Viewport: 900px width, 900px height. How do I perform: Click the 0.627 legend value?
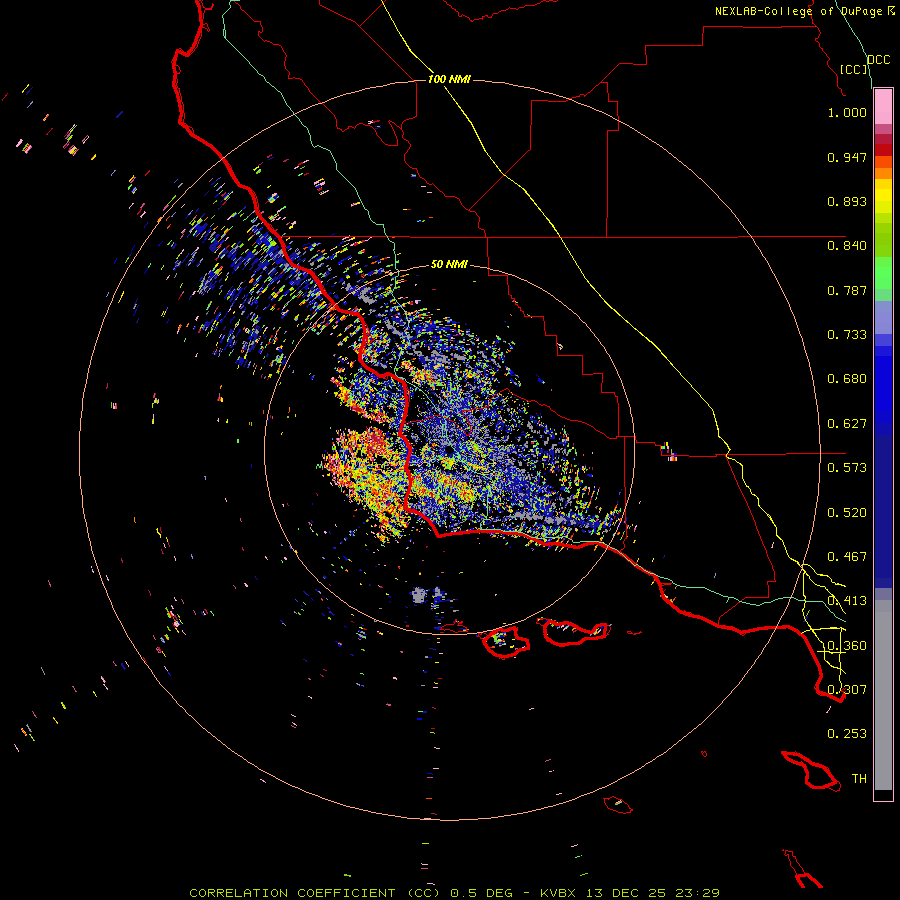[x=847, y=424]
